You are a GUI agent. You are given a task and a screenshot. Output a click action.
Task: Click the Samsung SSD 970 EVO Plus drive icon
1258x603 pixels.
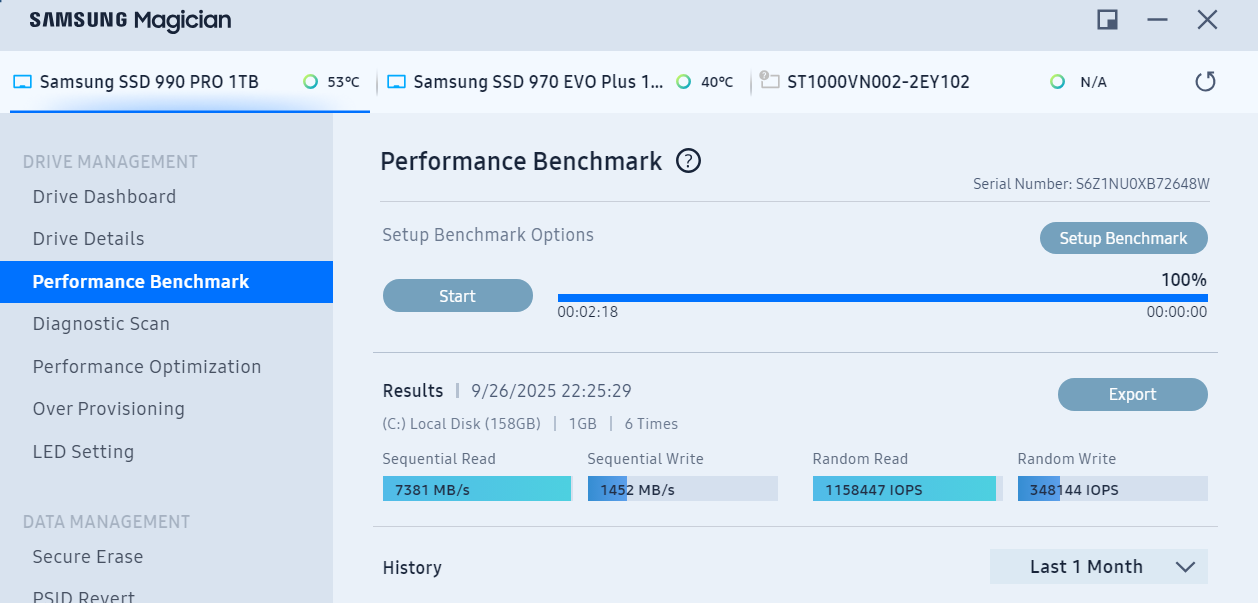[396, 82]
